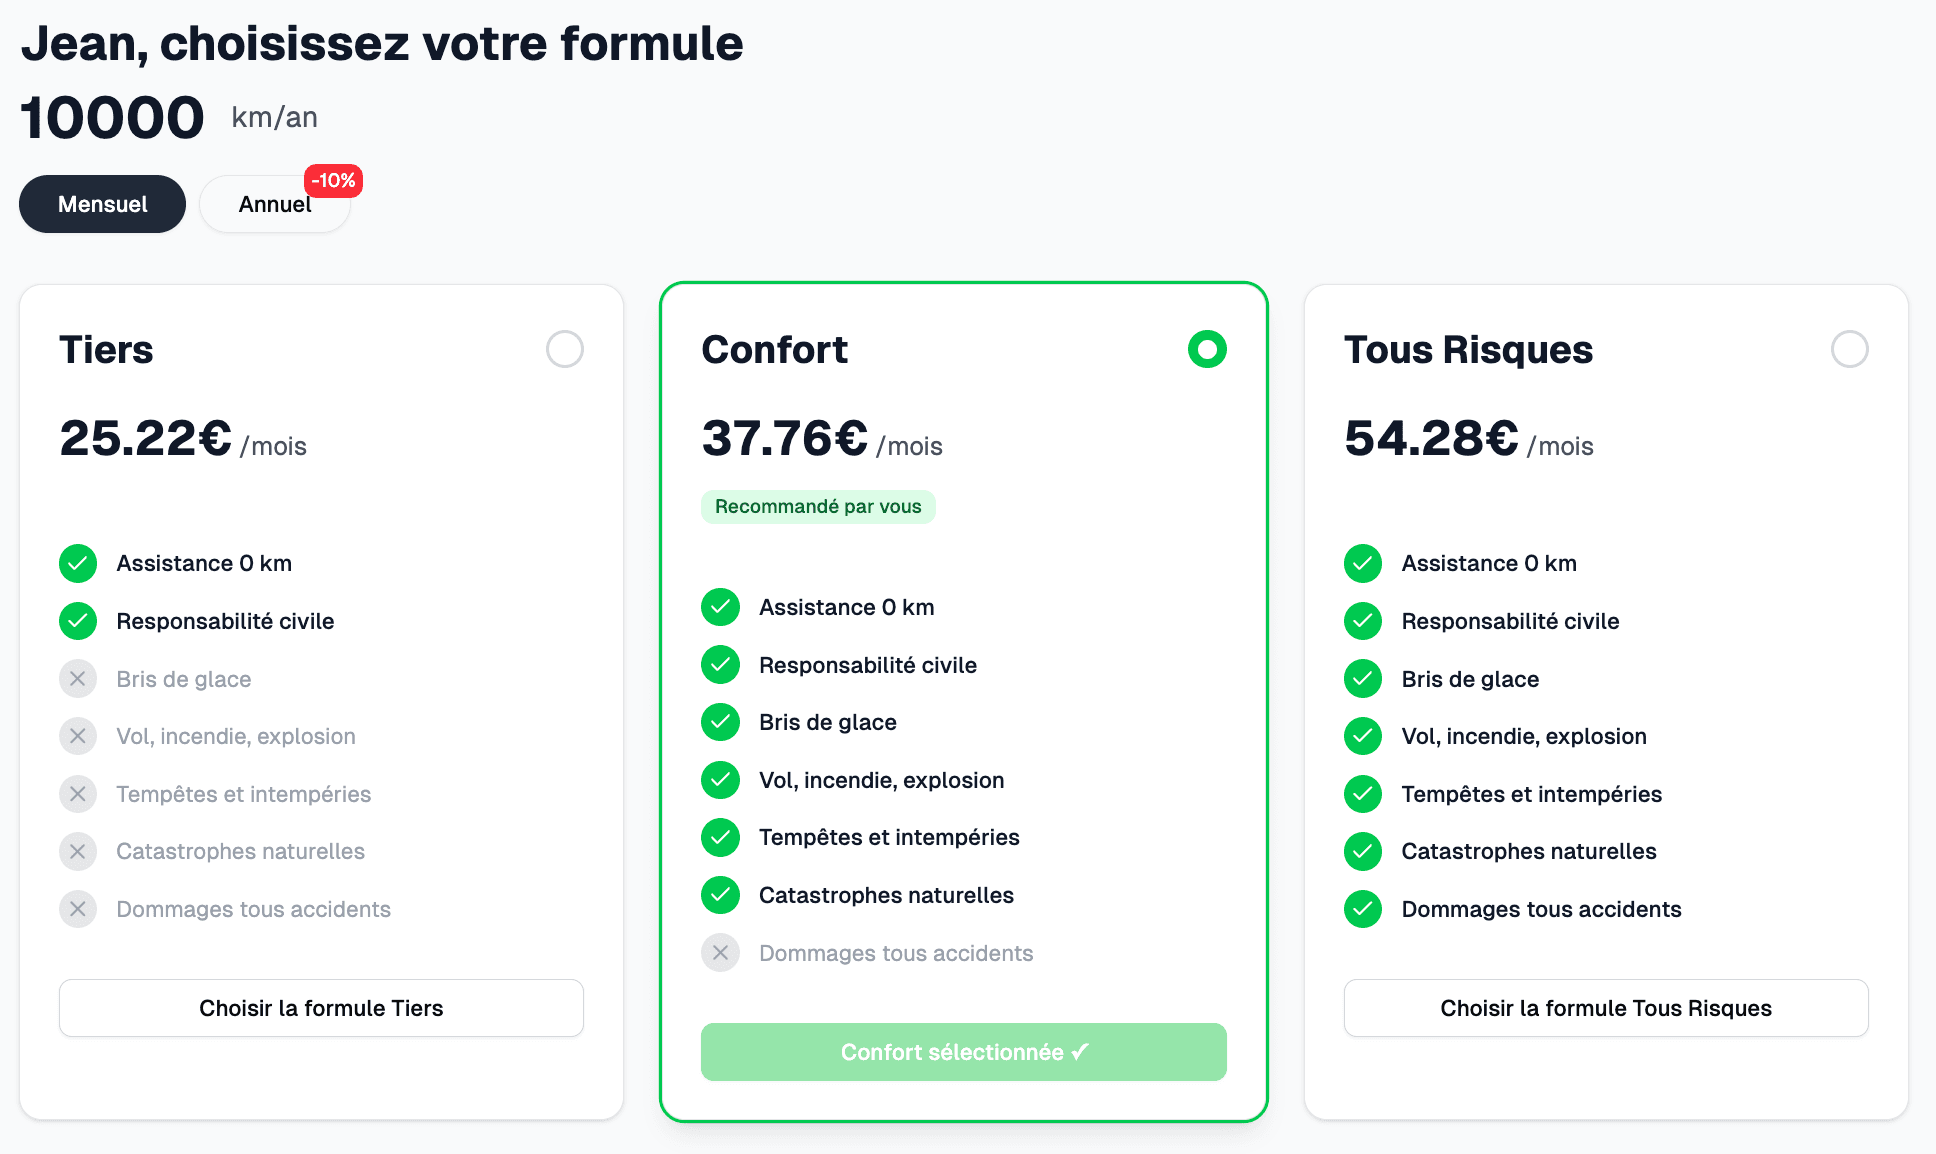Click the -10% discount badge
The image size is (1936, 1154).
(x=333, y=181)
